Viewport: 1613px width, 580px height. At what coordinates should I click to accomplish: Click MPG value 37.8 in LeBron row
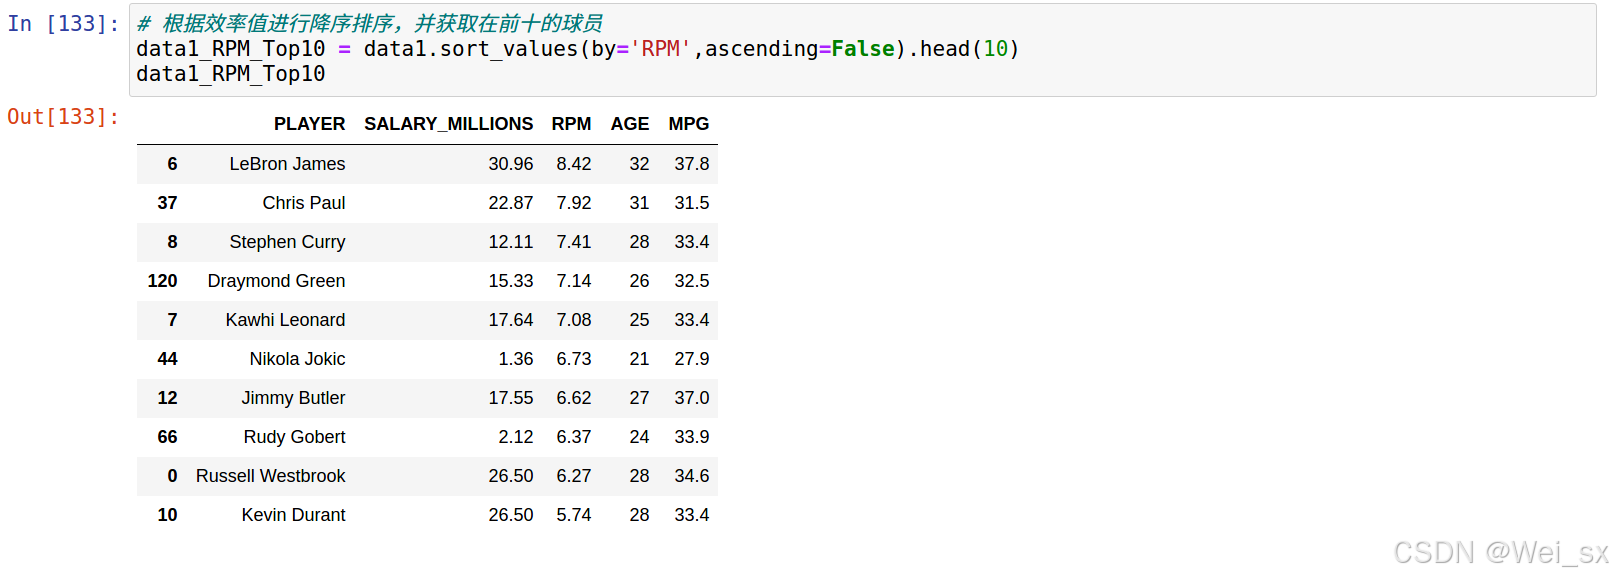pyautogui.click(x=691, y=164)
